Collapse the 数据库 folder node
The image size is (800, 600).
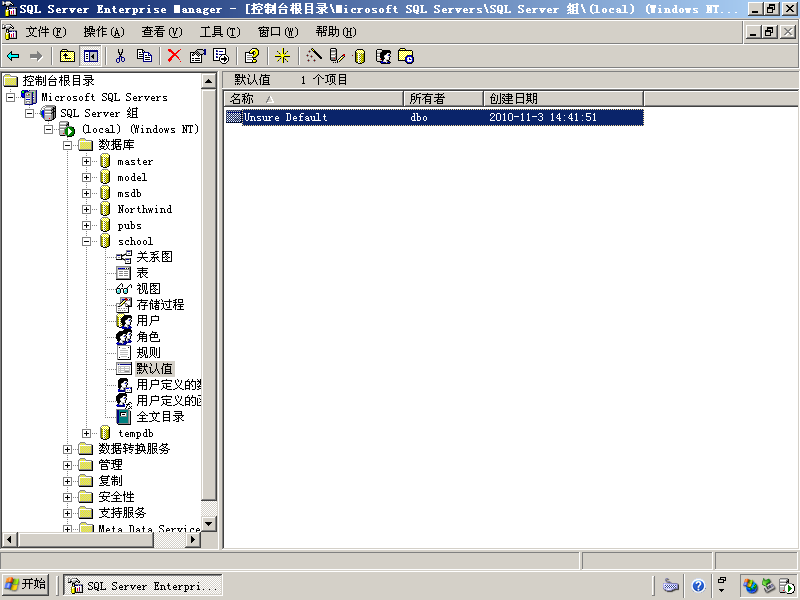point(67,145)
